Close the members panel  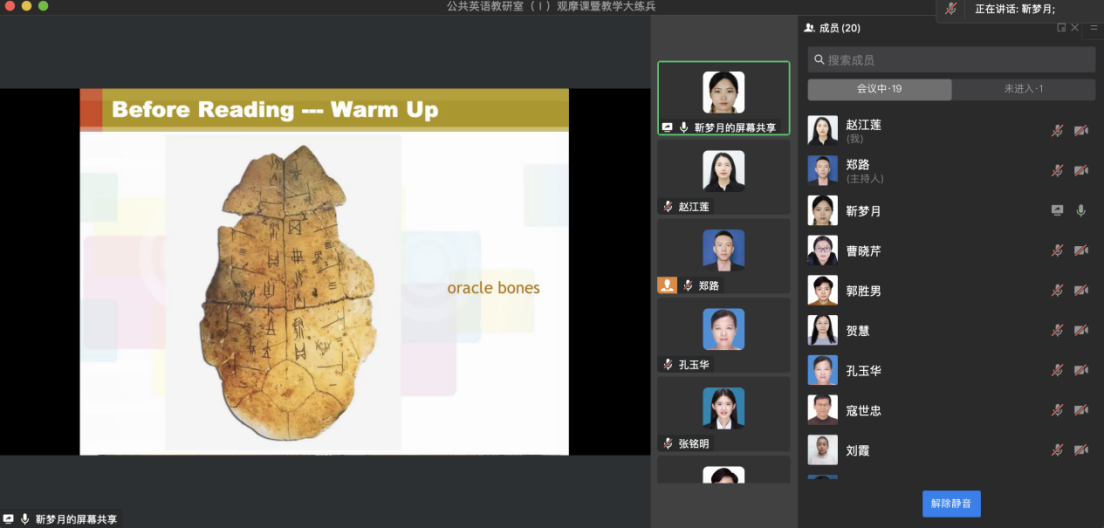tap(1075, 28)
